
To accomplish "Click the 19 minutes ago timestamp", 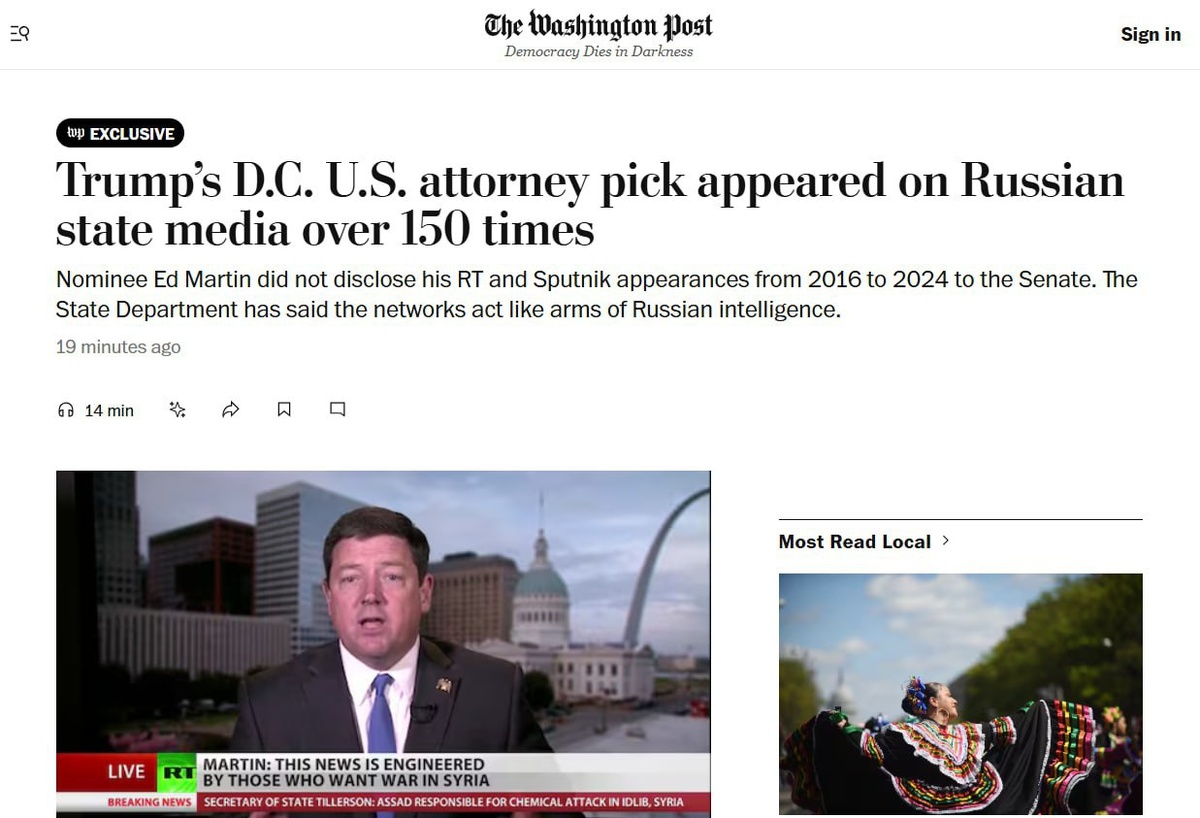I will pyautogui.click(x=118, y=347).
